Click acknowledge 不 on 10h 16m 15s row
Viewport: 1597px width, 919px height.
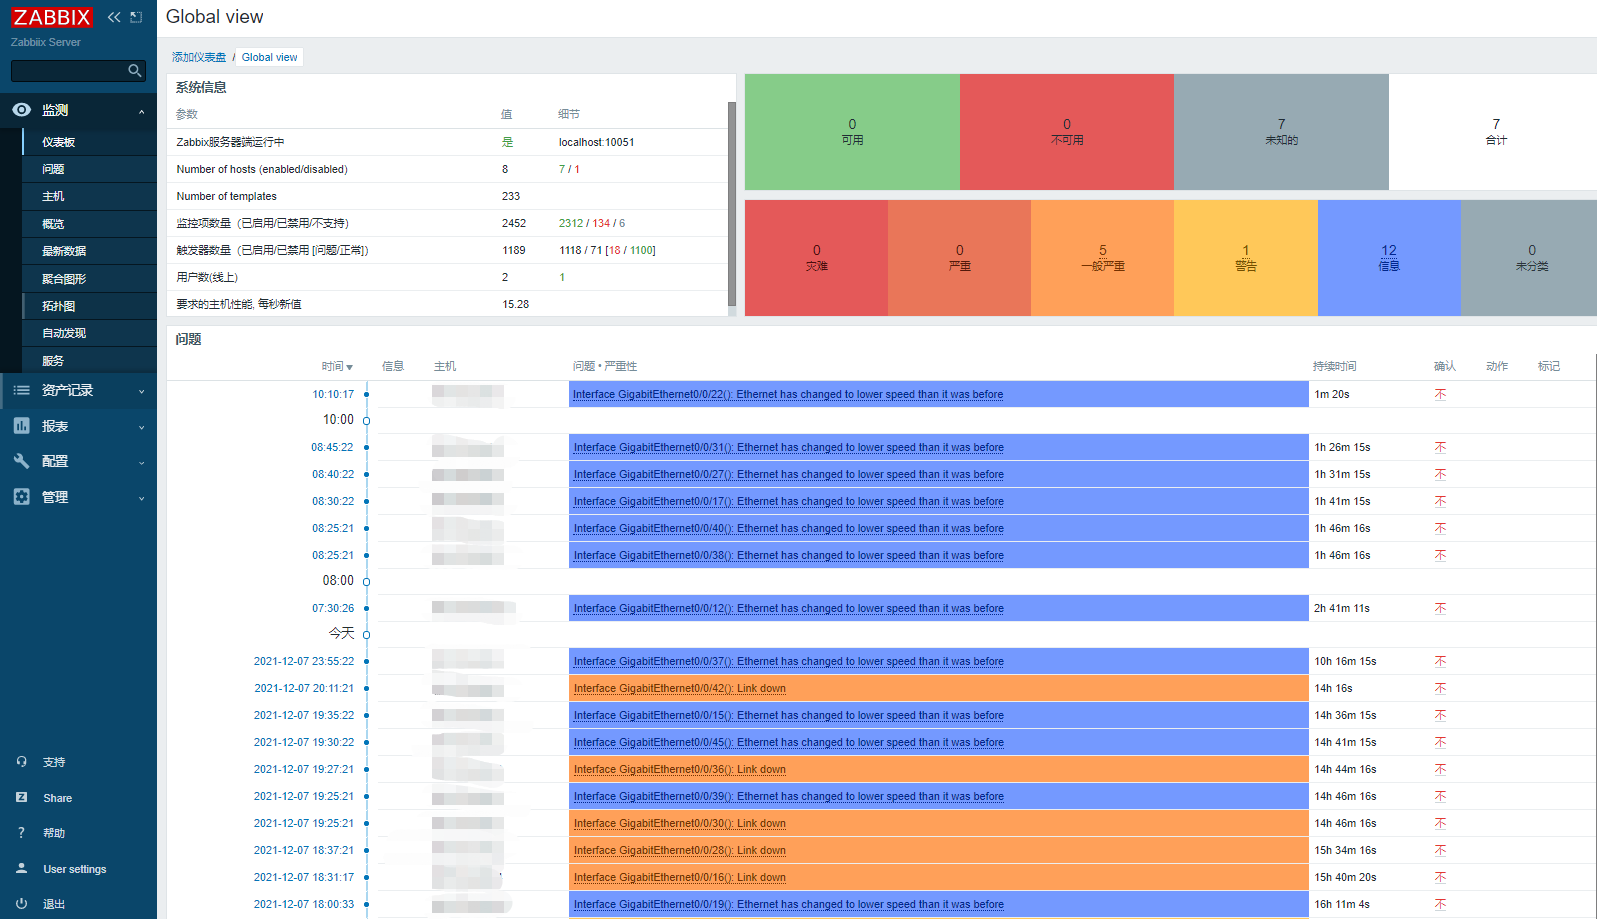tap(1440, 661)
